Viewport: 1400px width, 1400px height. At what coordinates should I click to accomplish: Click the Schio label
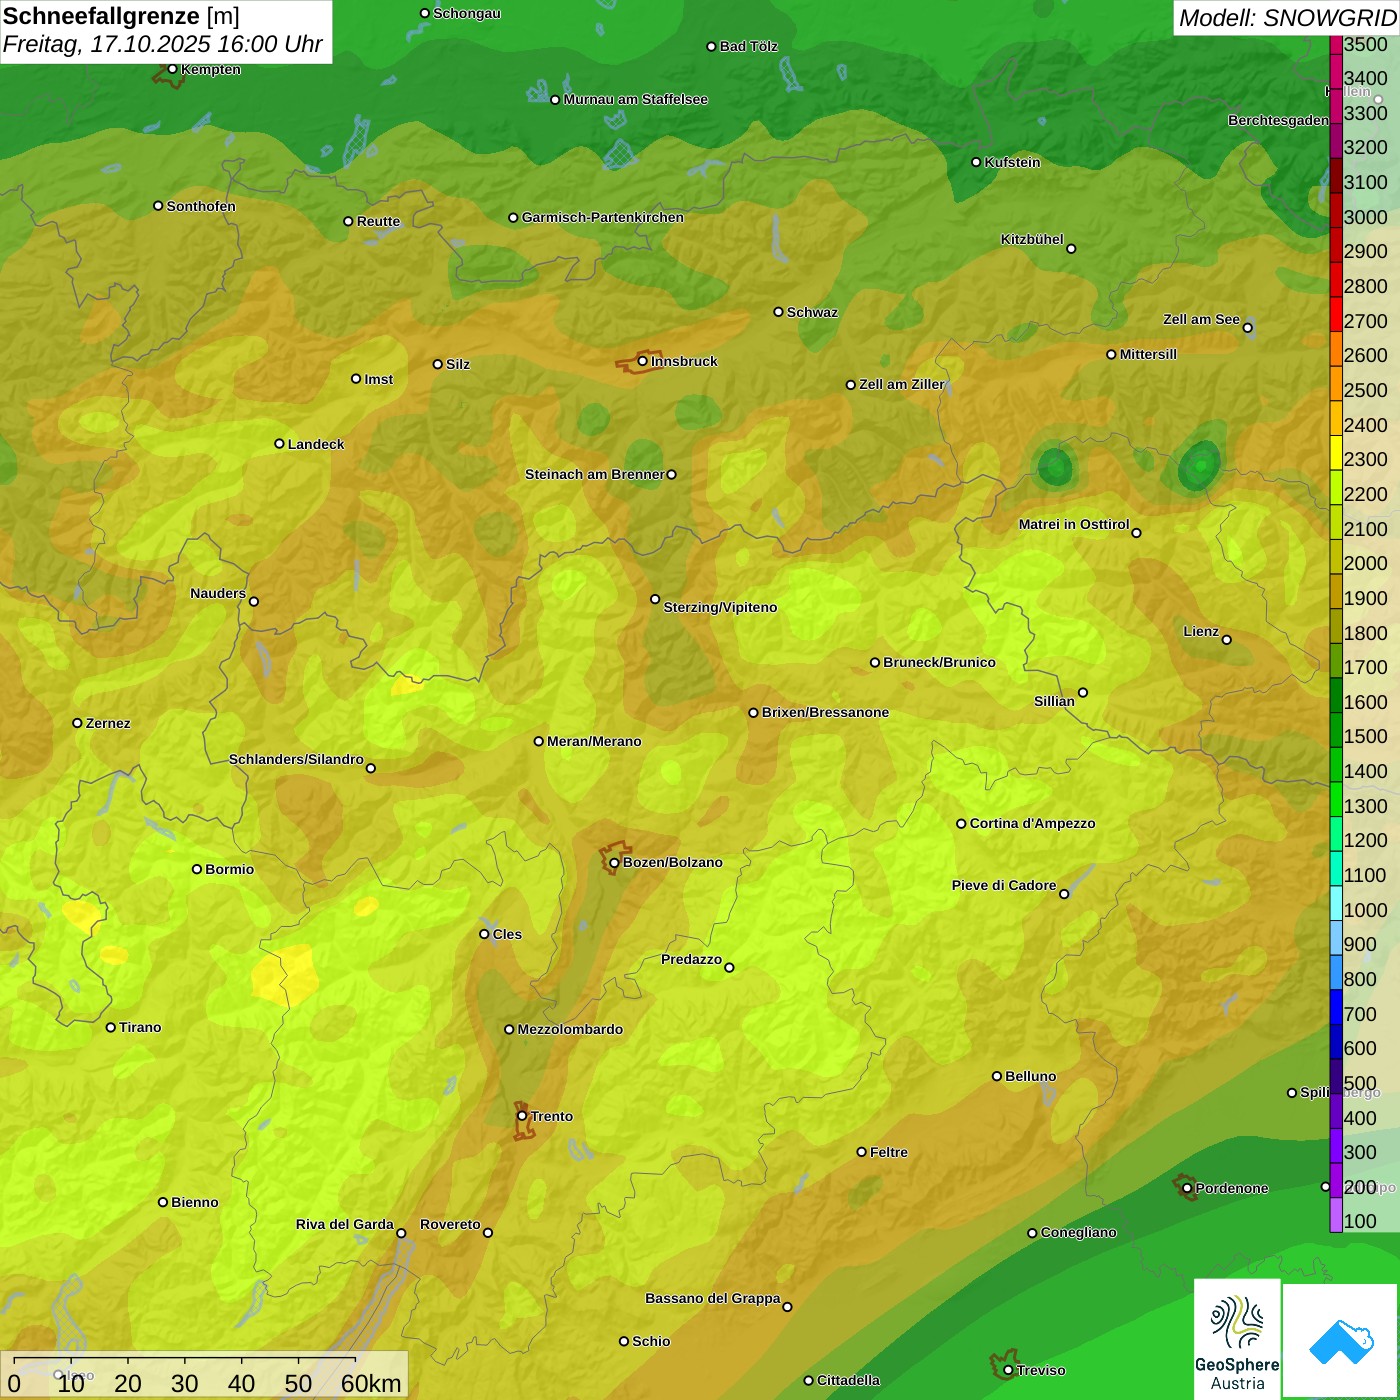point(651,1341)
